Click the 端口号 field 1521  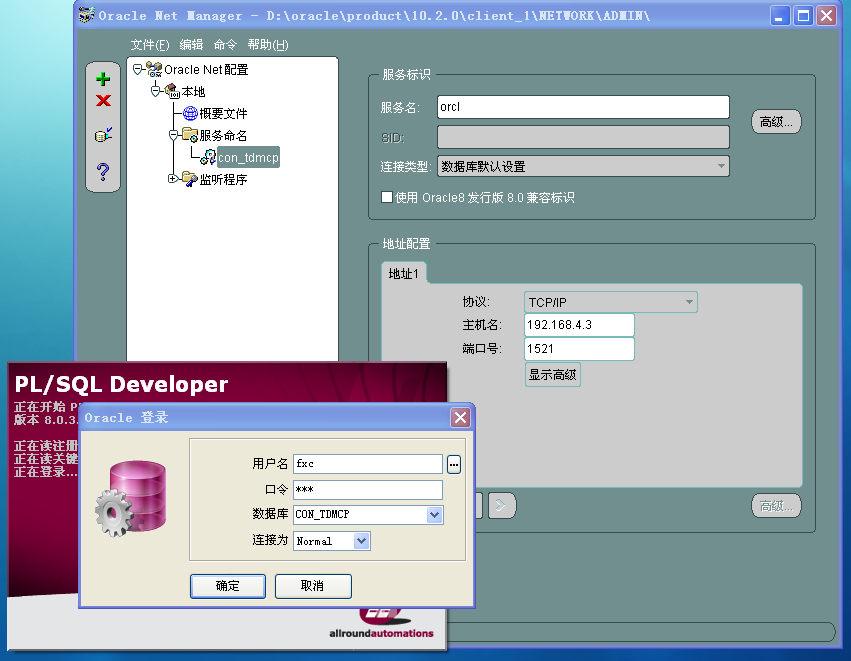(579, 348)
